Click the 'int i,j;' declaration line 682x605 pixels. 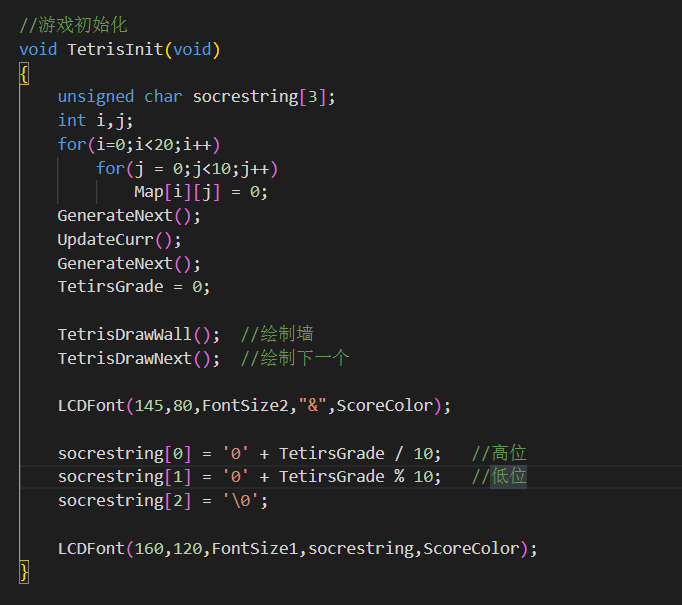[95, 120]
